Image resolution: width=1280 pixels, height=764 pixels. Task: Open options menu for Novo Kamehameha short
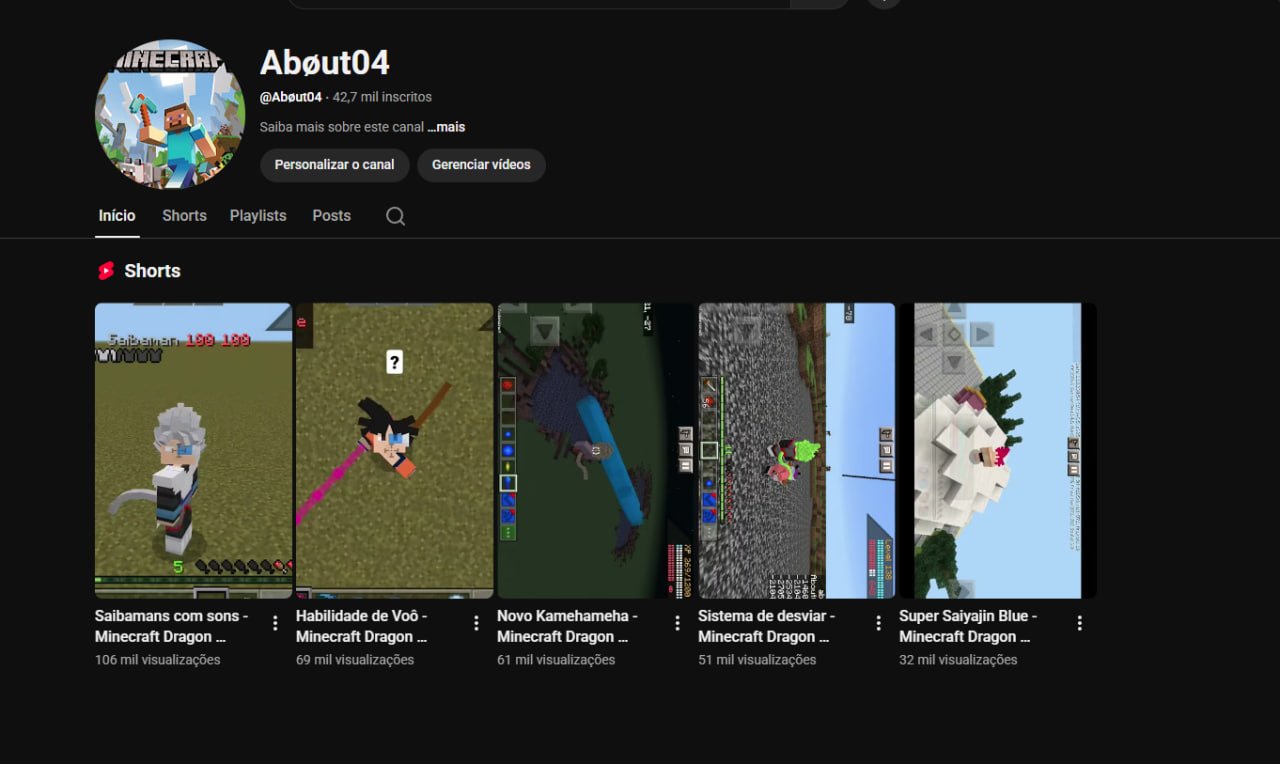[x=677, y=623]
